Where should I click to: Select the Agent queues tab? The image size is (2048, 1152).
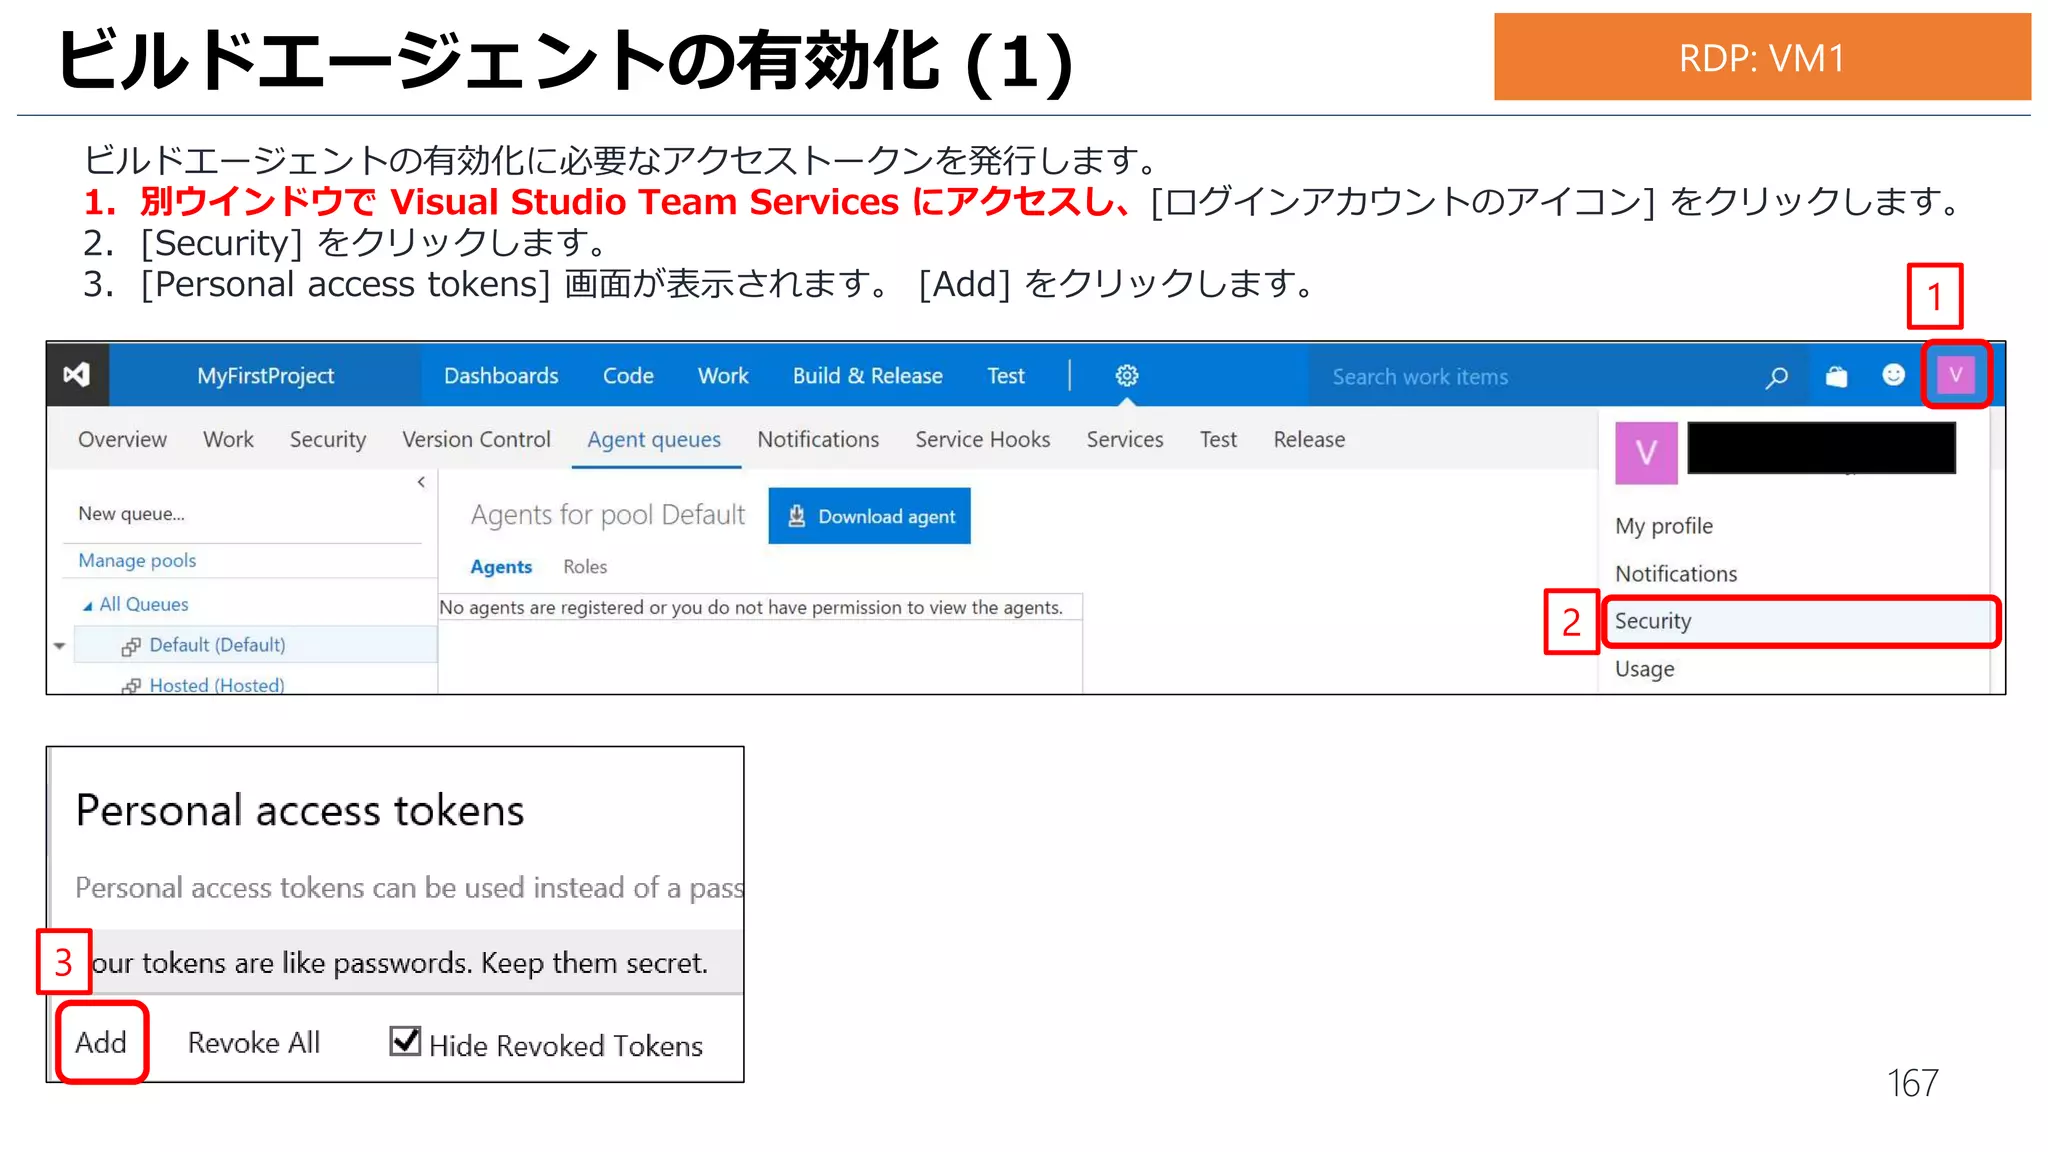point(654,440)
